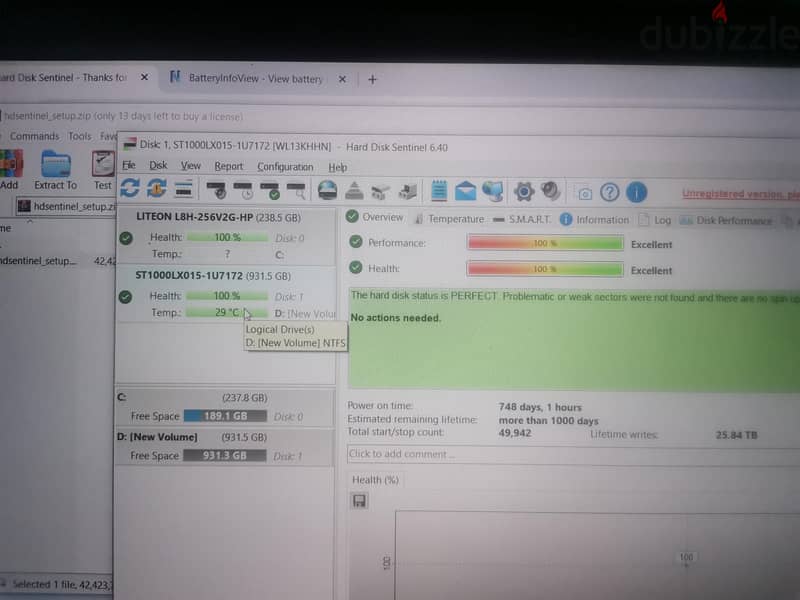Close the Hard Disk Sentinel browser tab

coord(144,77)
